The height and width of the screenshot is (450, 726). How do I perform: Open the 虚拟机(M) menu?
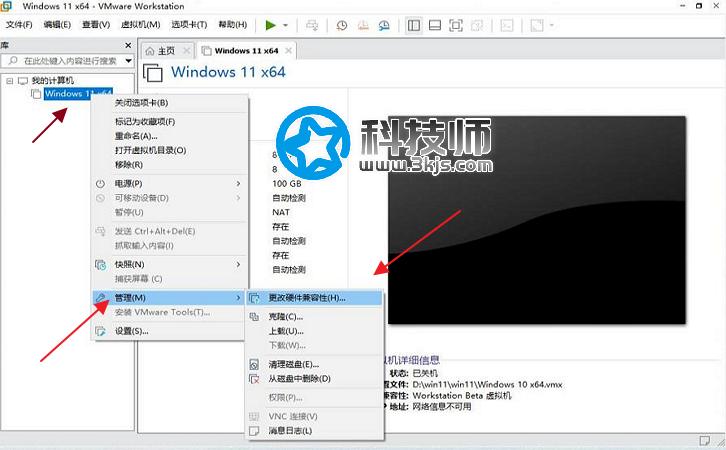pyautogui.click(x=140, y=25)
